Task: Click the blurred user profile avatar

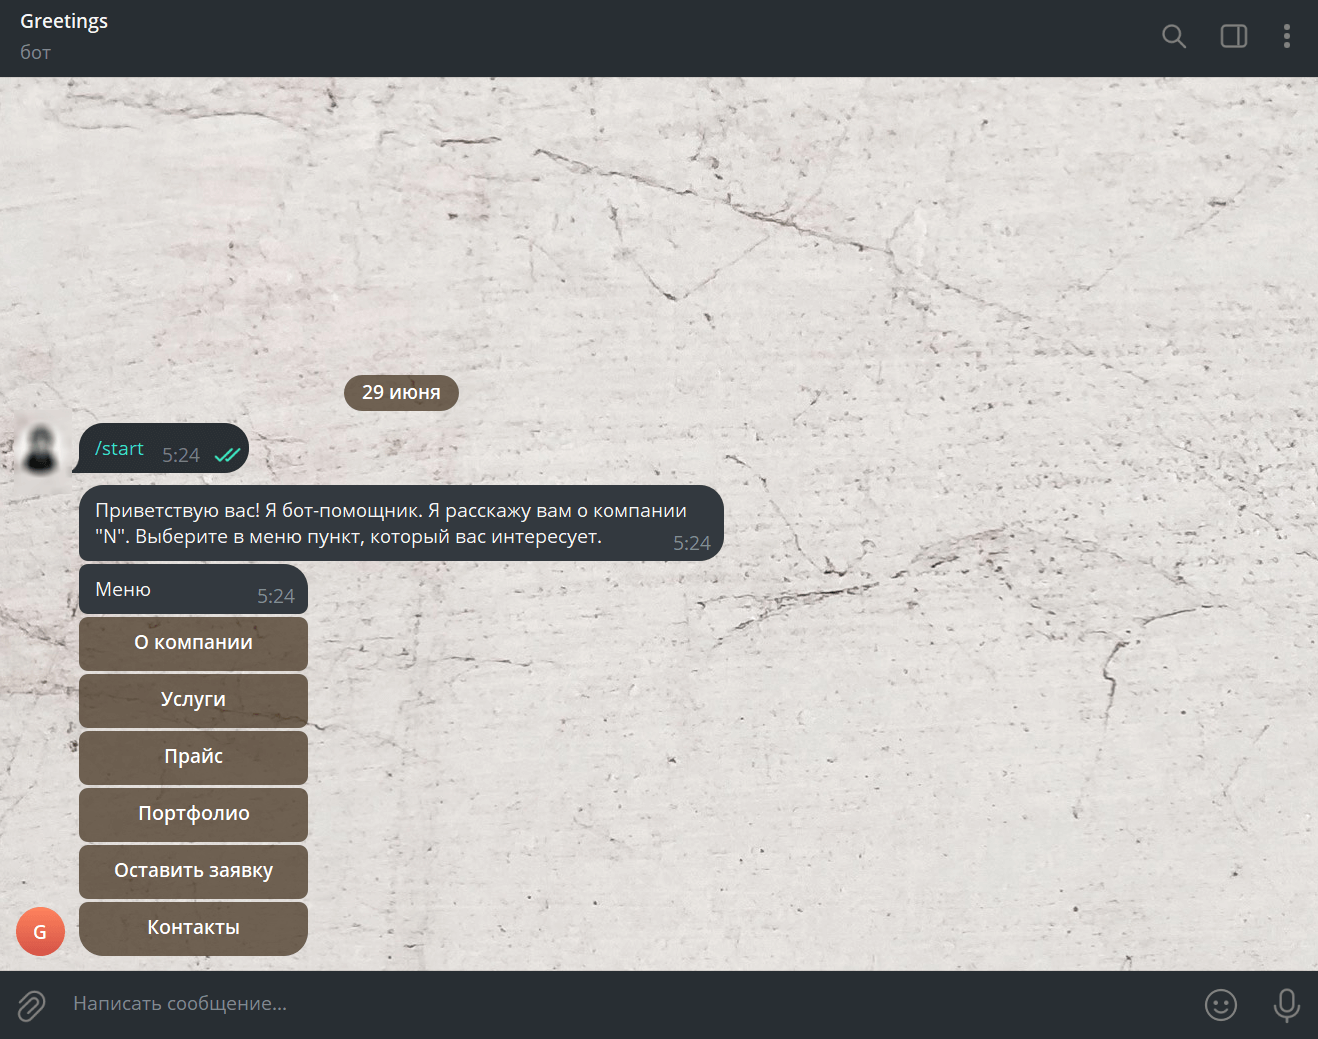Action: coord(40,449)
